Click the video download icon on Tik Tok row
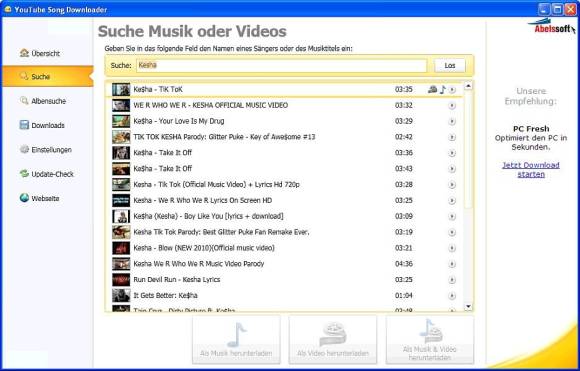Viewport: 580px width, 371px height. tap(432, 89)
